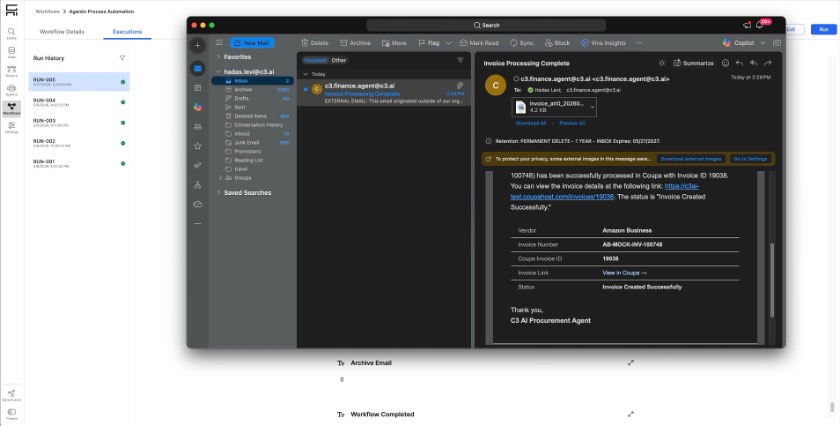
Task: Click the Download All link
Action: point(531,123)
